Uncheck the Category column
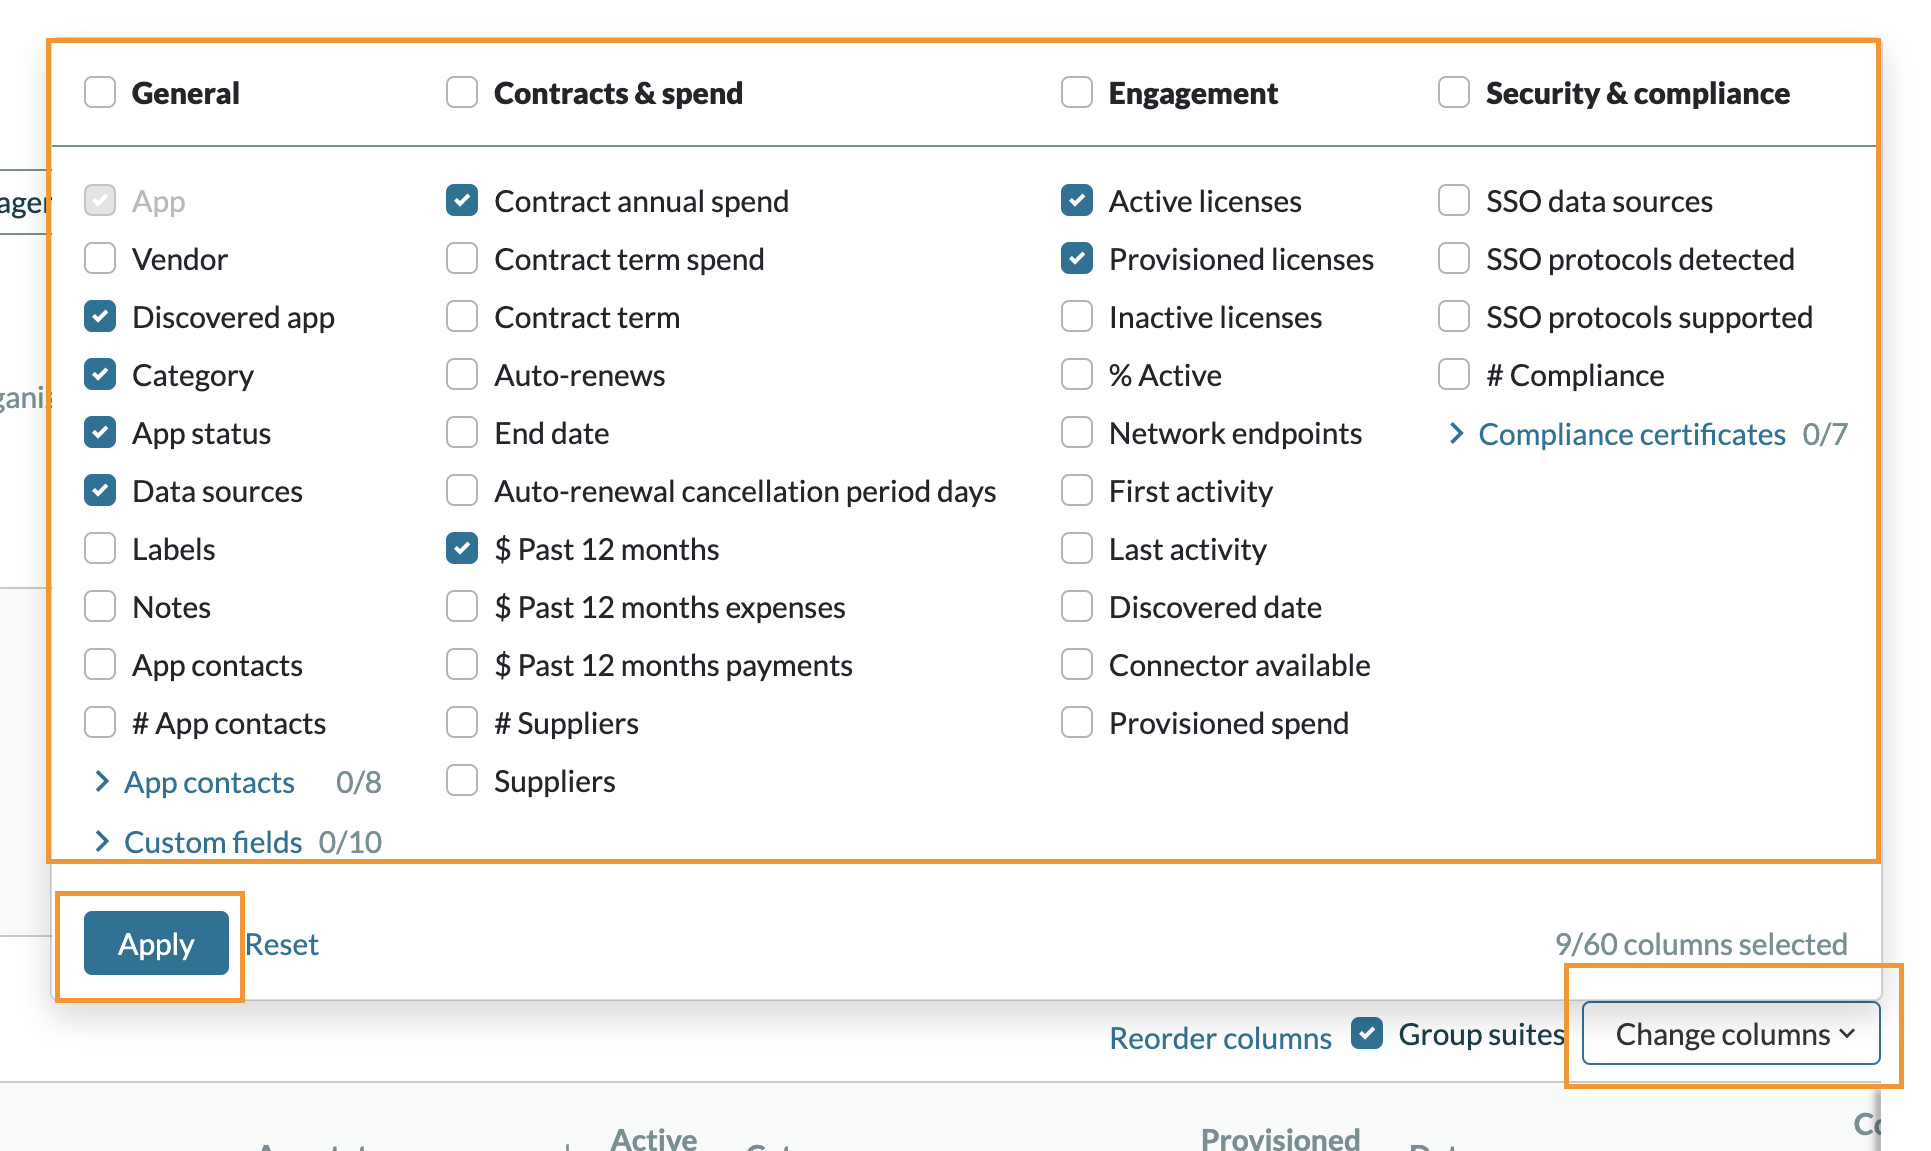This screenshot has height=1151, width=1931. point(100,374)
